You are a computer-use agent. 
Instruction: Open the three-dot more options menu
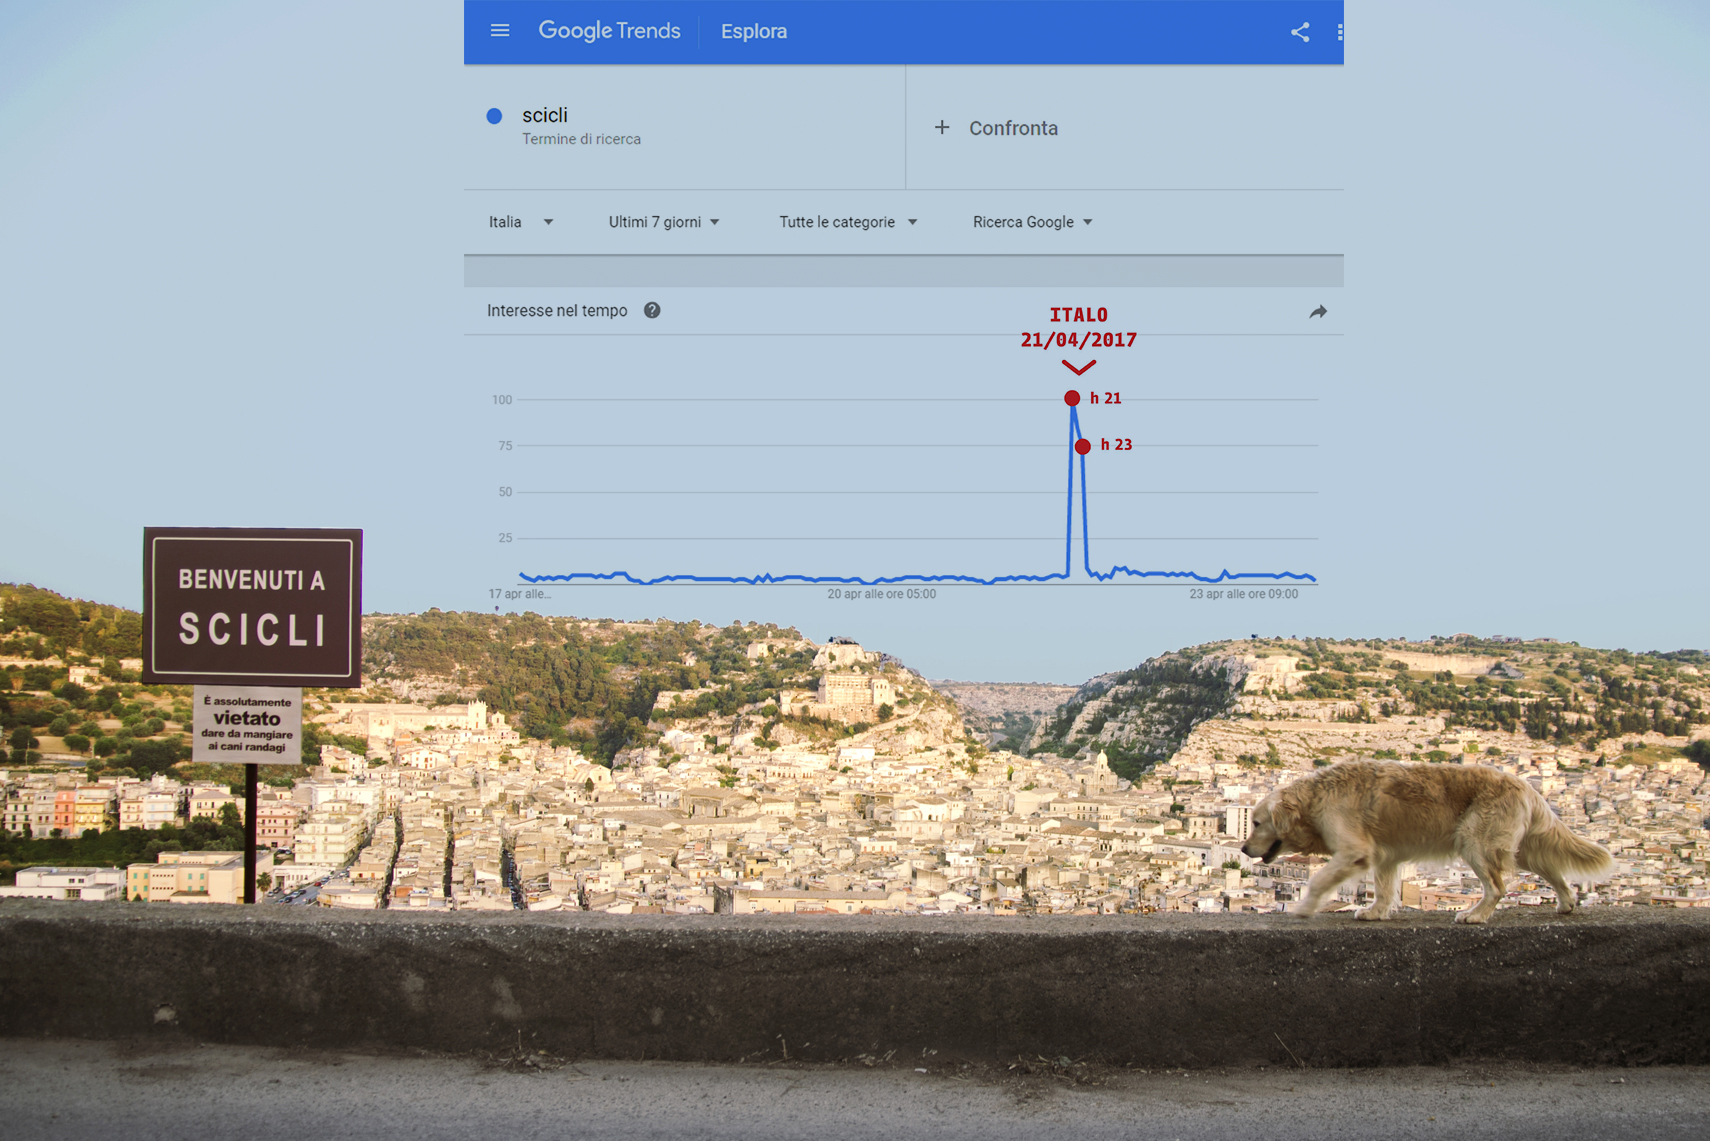click(1338, 32)
